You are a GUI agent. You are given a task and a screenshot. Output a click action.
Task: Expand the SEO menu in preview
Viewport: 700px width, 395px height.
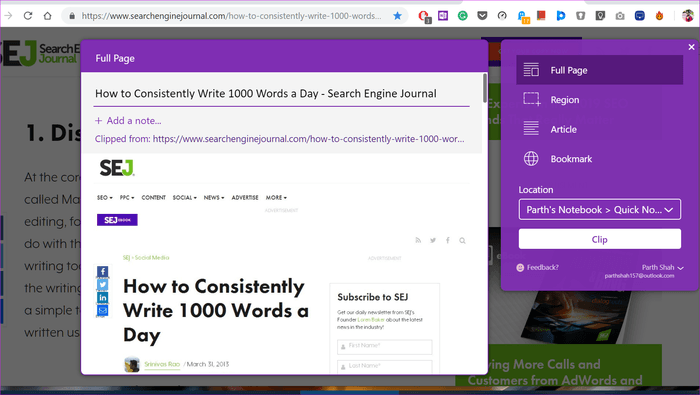pyautogui.click(x=104, y=197)
